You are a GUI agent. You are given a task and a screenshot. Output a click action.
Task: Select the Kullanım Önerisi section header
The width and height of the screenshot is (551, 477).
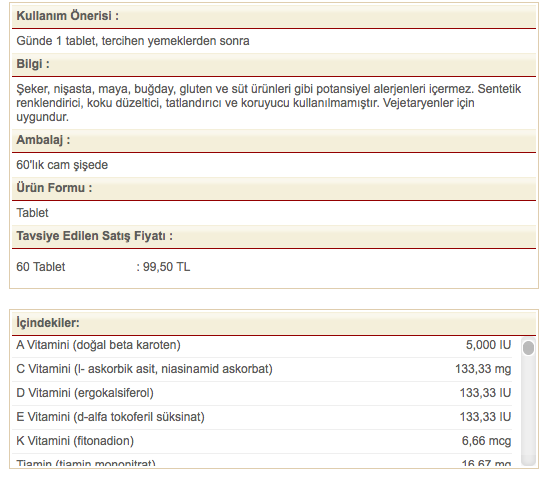click(x=274, y=16)
